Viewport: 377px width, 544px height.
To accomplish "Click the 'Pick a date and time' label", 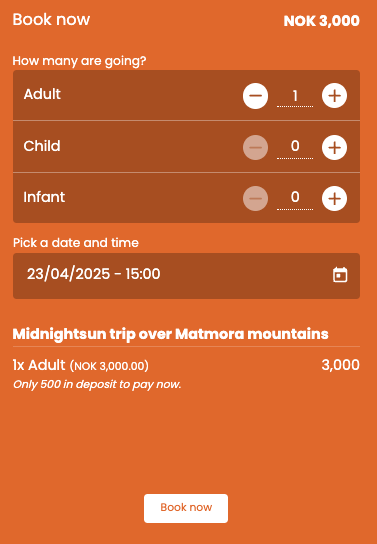I will 76,243.
